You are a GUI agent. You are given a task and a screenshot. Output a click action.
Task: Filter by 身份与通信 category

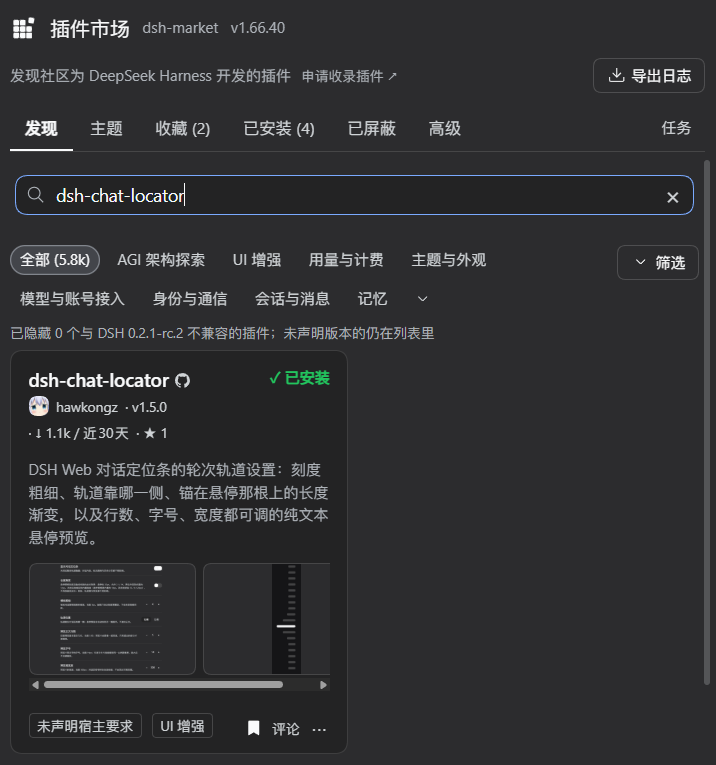coord(190,299)
